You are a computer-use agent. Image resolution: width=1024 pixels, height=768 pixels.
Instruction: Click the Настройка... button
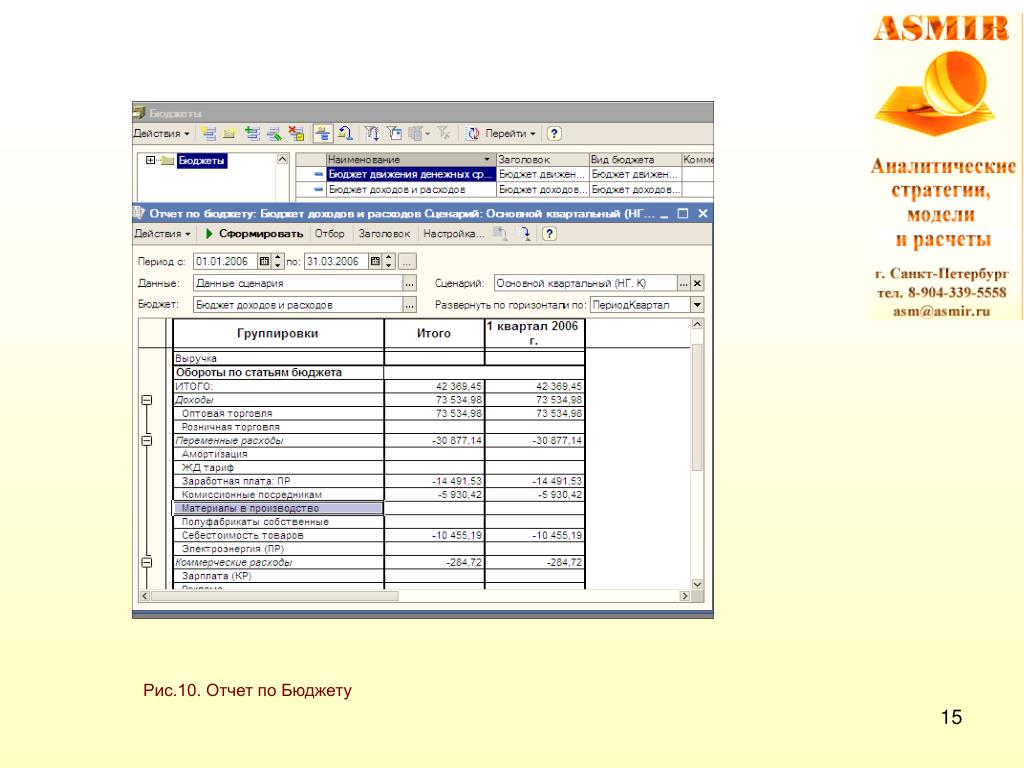[x=453, y=234]
